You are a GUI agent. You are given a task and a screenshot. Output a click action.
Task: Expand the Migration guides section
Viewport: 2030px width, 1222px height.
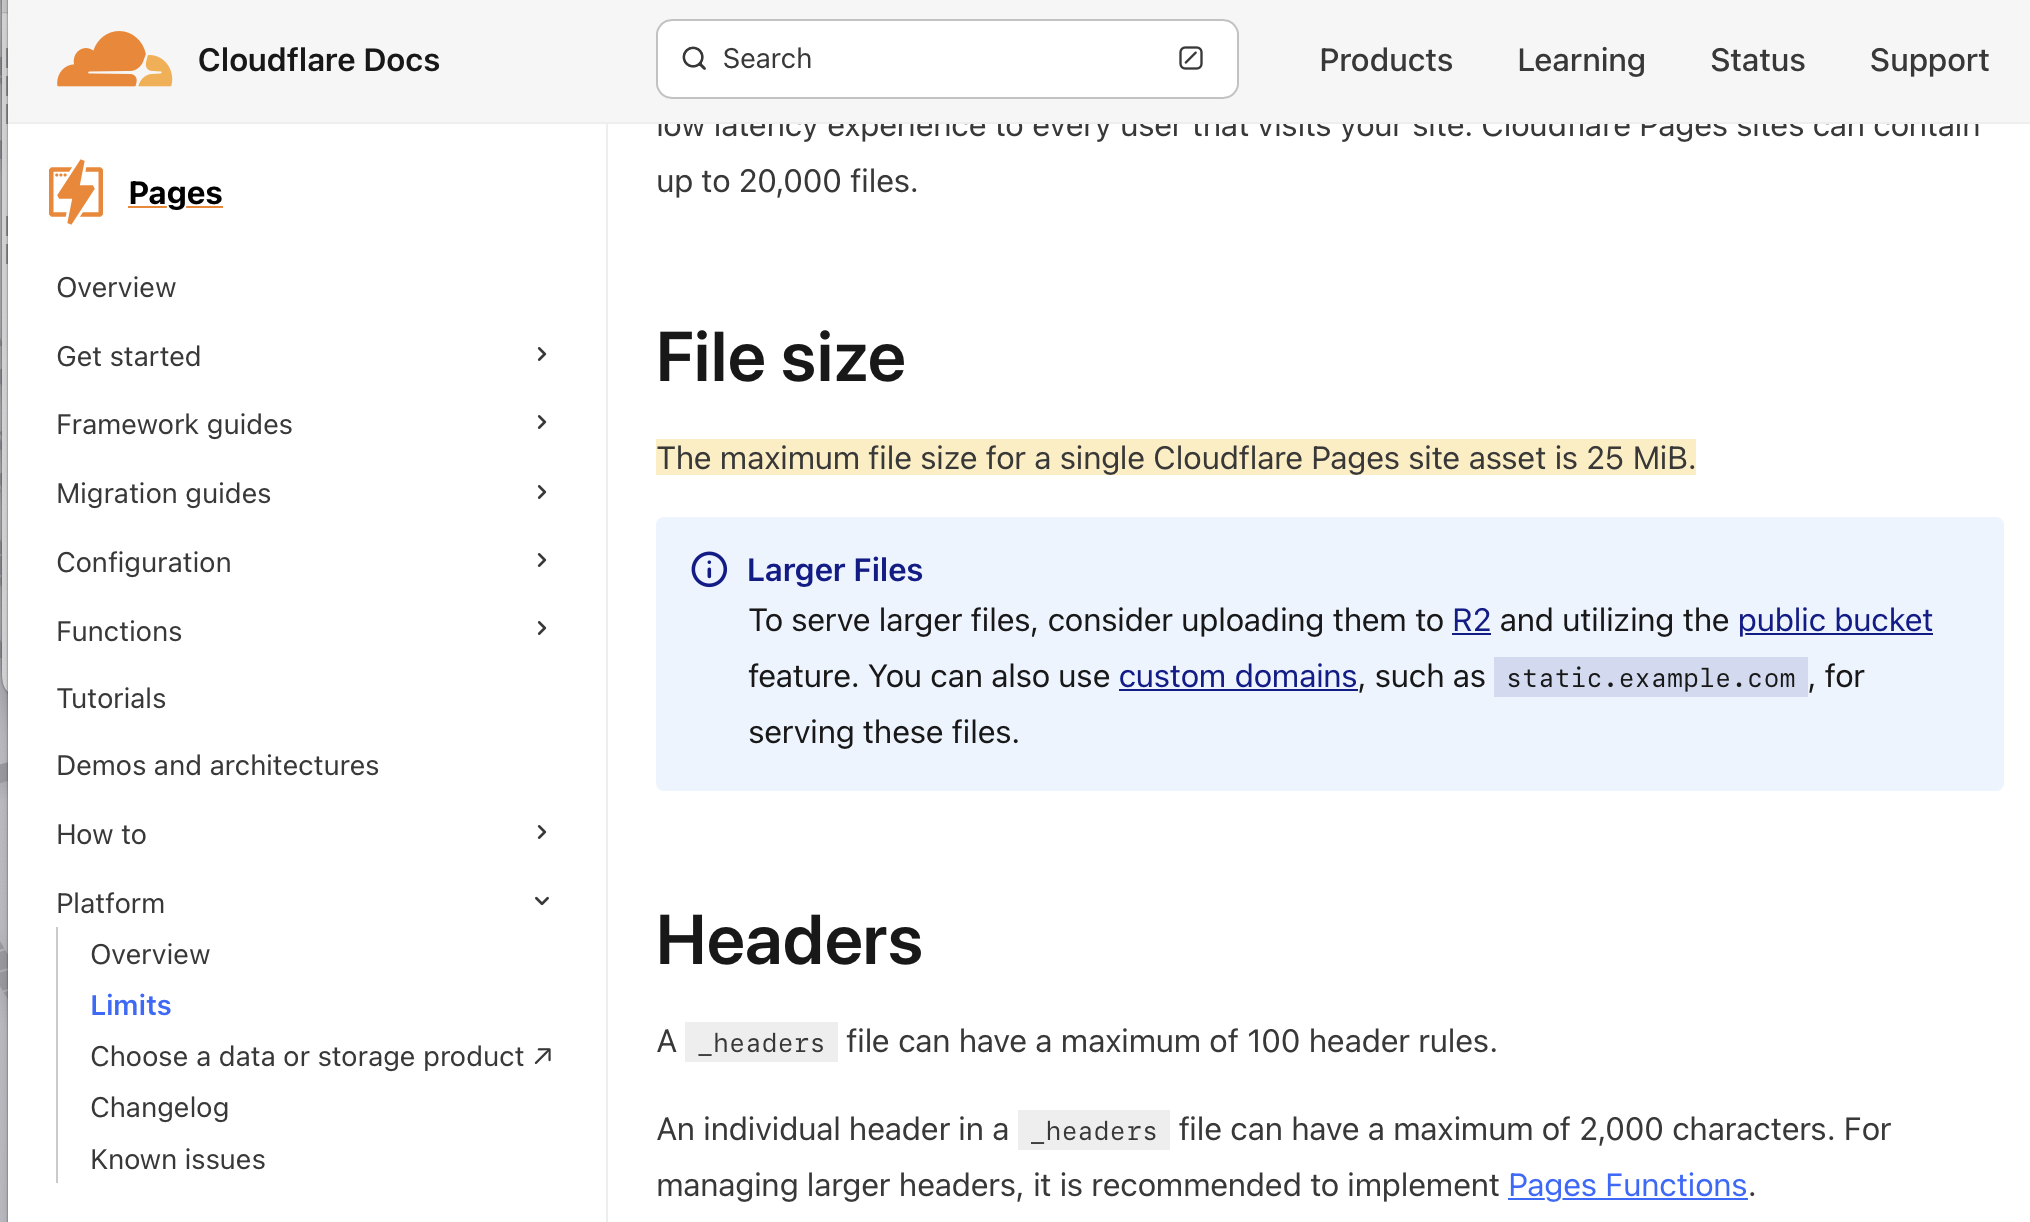[541, 492]
